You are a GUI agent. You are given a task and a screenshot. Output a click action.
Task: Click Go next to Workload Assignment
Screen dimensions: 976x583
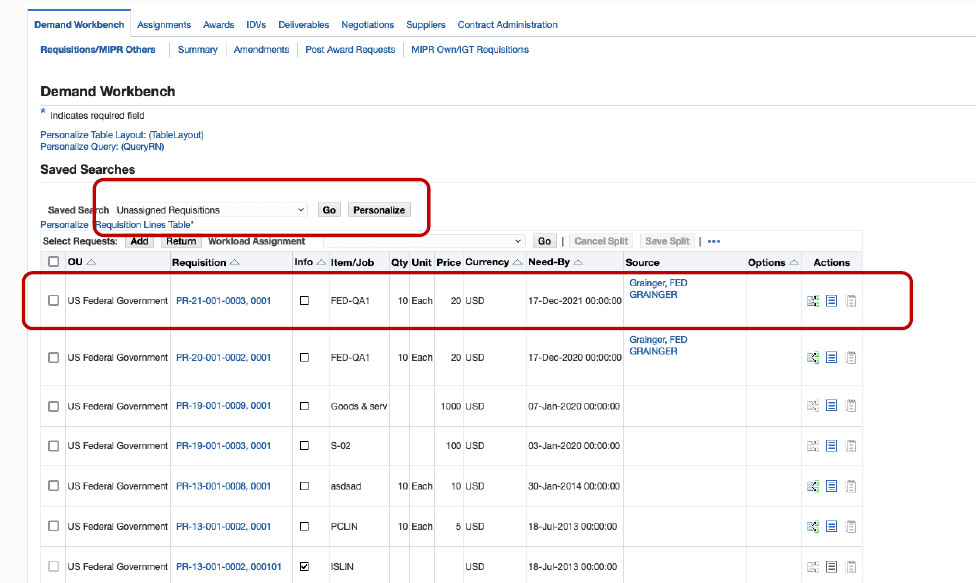click(545, 241)
